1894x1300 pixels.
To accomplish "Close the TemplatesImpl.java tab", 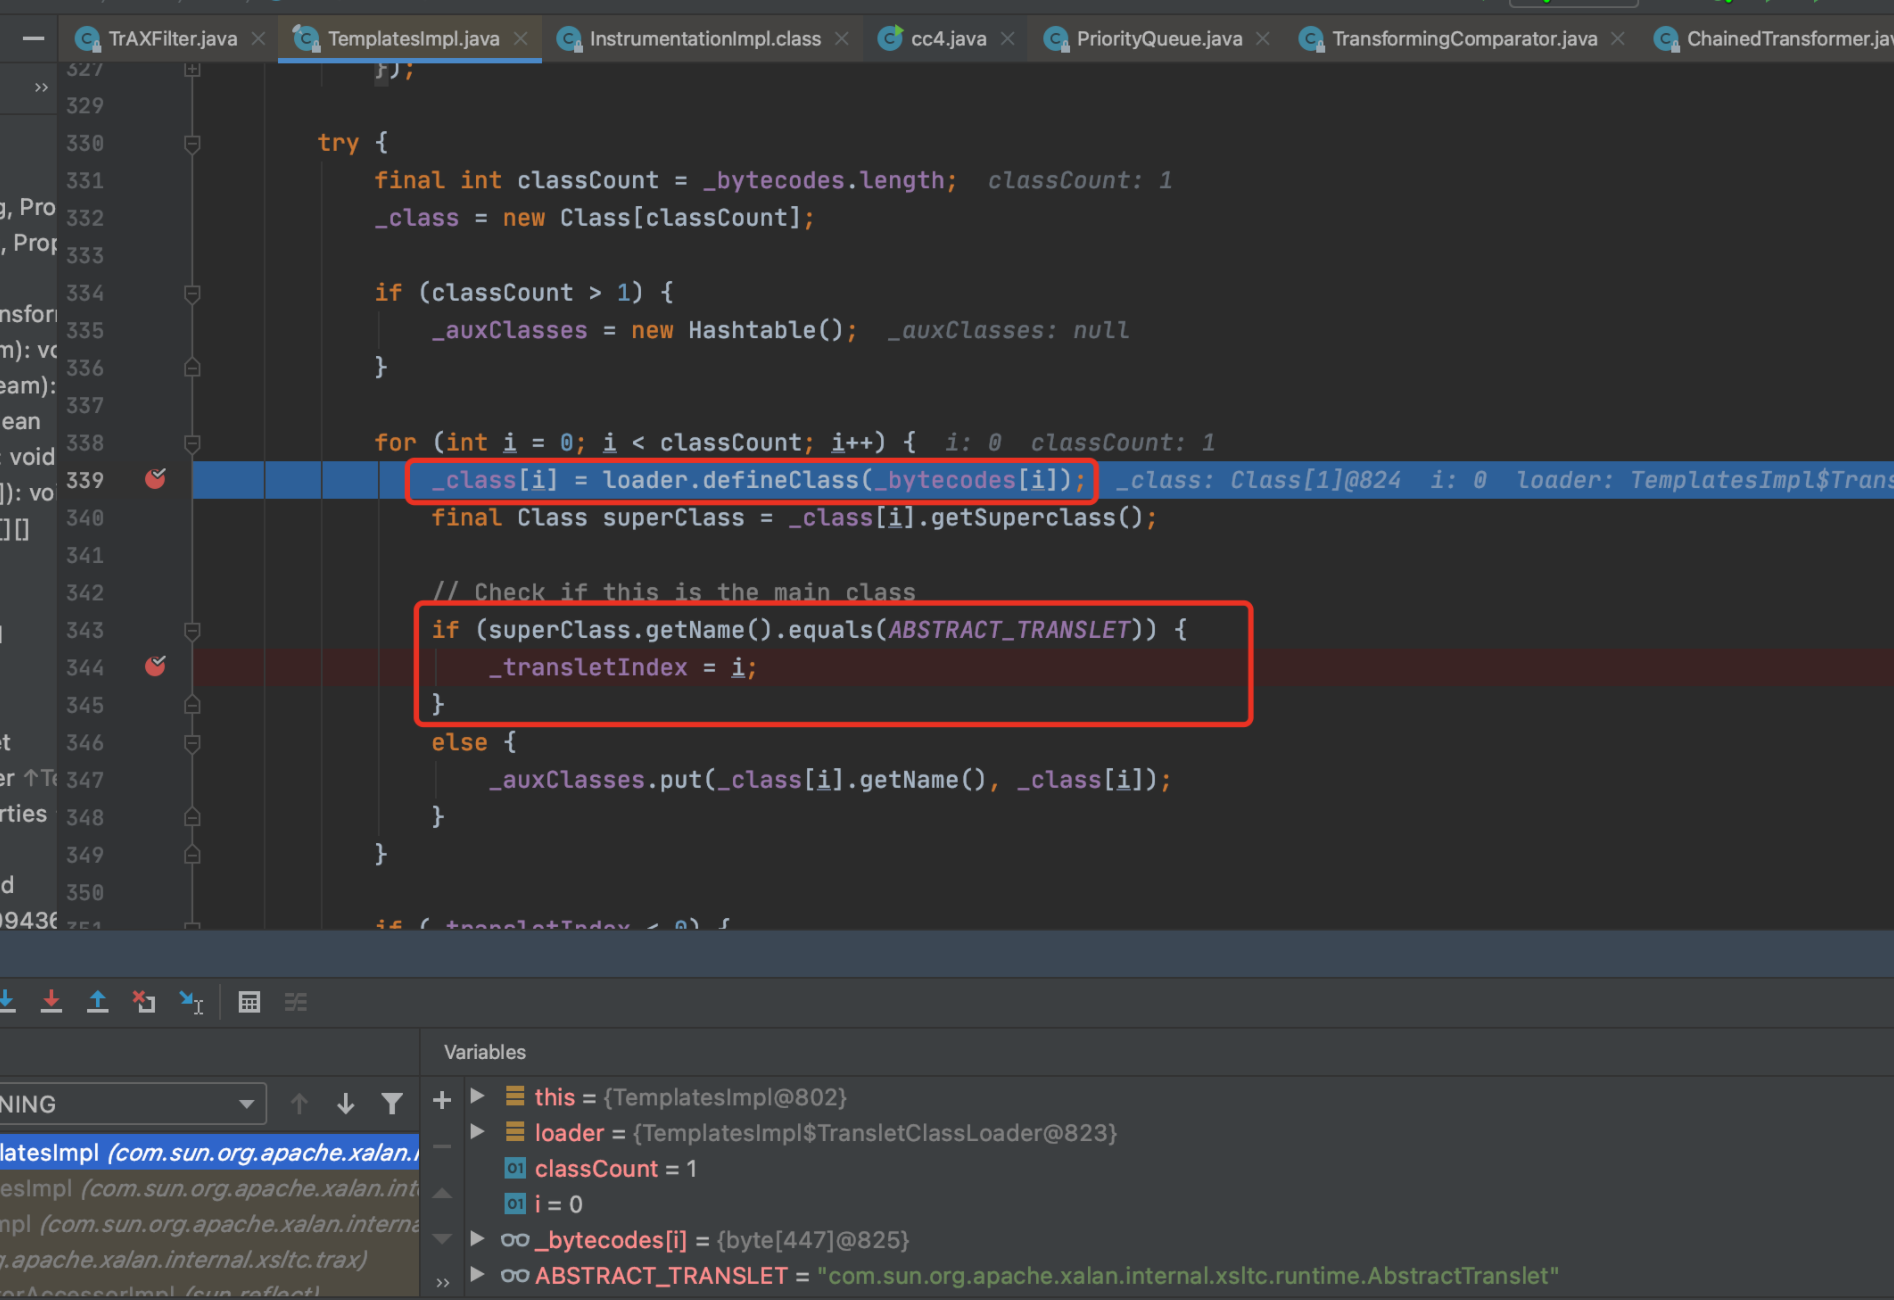I will click(x=520, y=39).
